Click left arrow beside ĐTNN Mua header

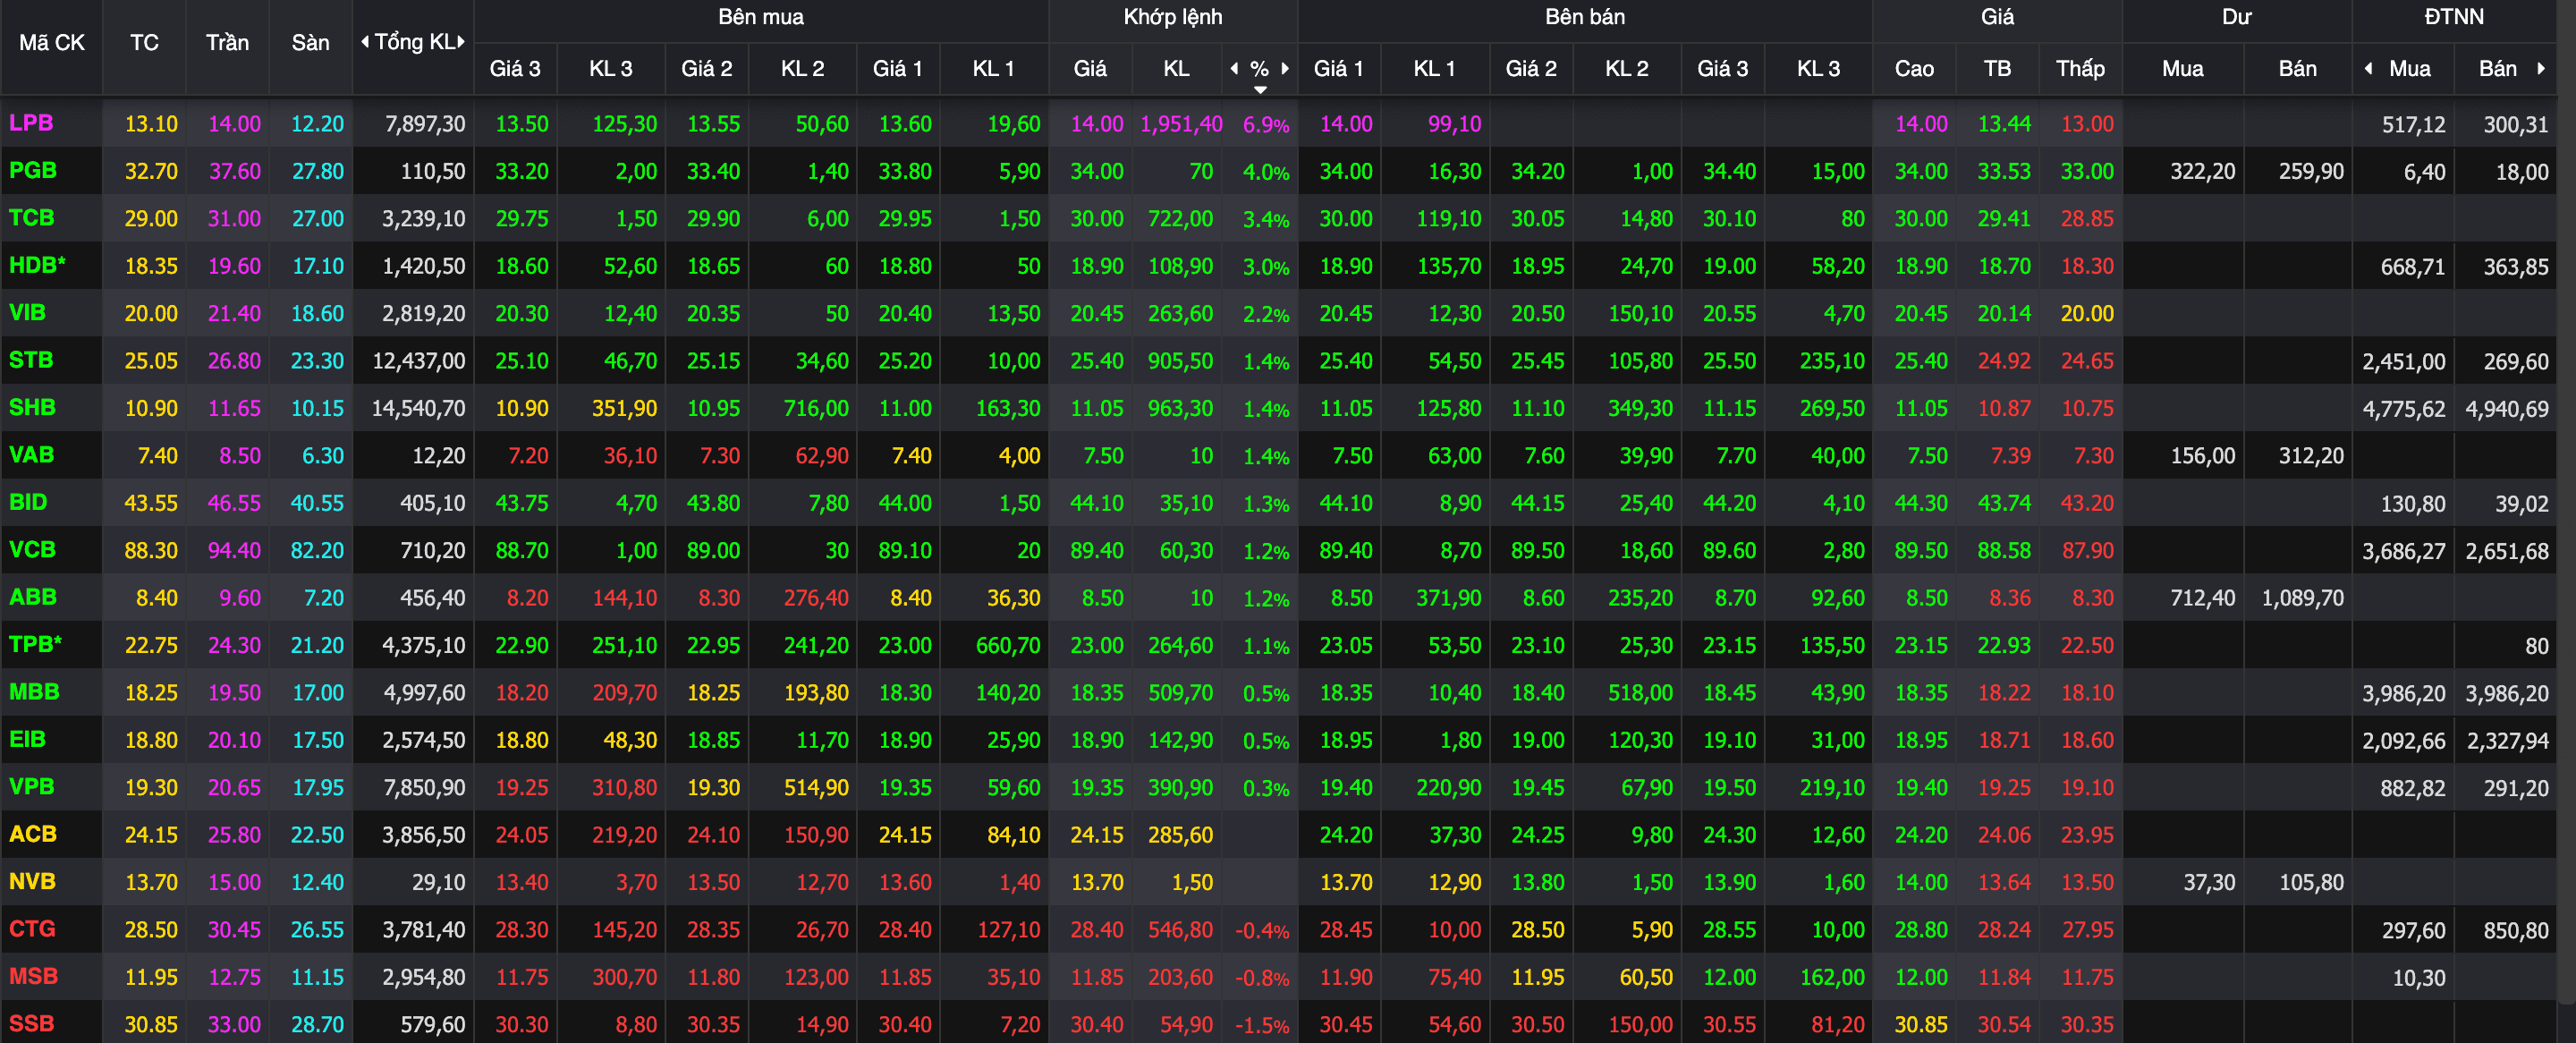(x=2368, y=68)
